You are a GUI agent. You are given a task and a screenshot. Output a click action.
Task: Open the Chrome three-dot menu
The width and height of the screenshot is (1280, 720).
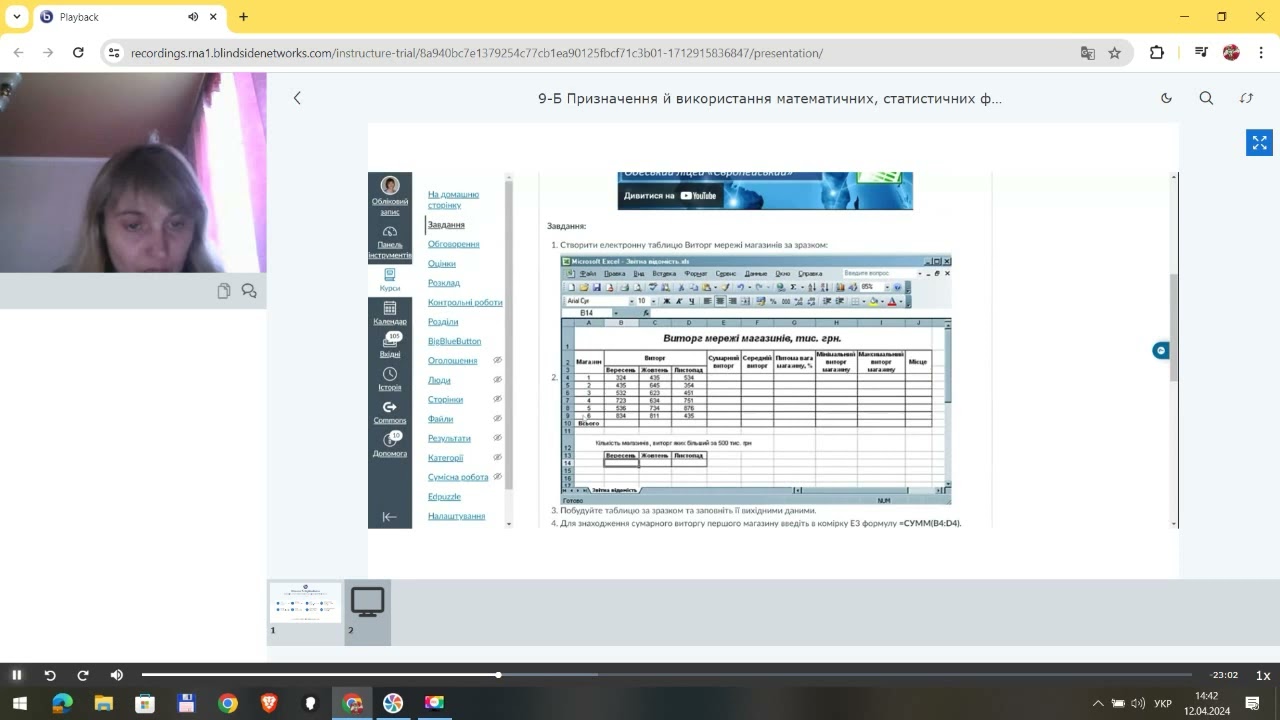click(1260, 53)
